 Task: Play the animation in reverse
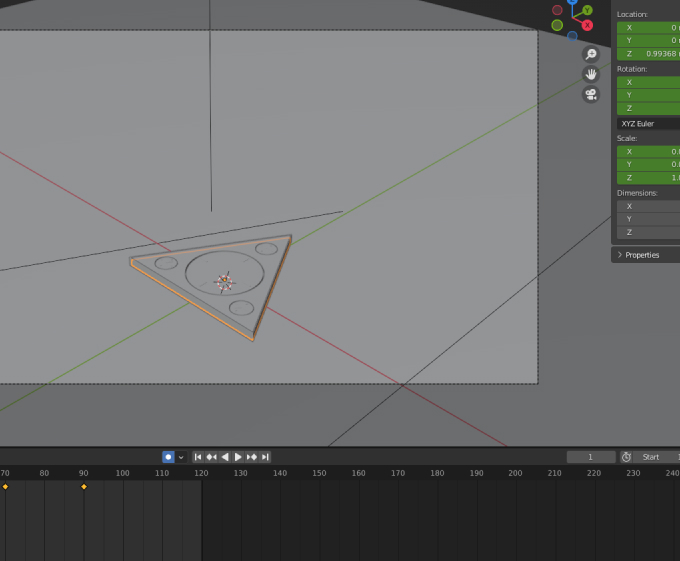coord(225,457)
